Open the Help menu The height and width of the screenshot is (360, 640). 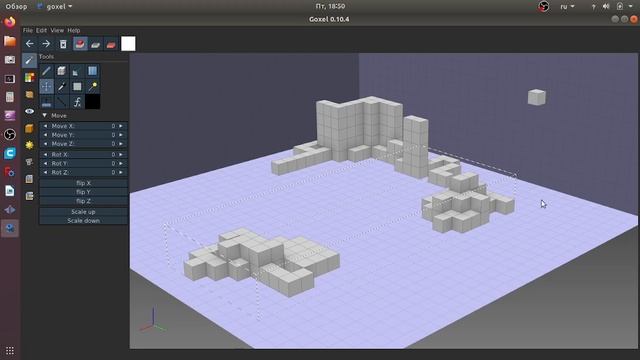(x=73, y=30)
